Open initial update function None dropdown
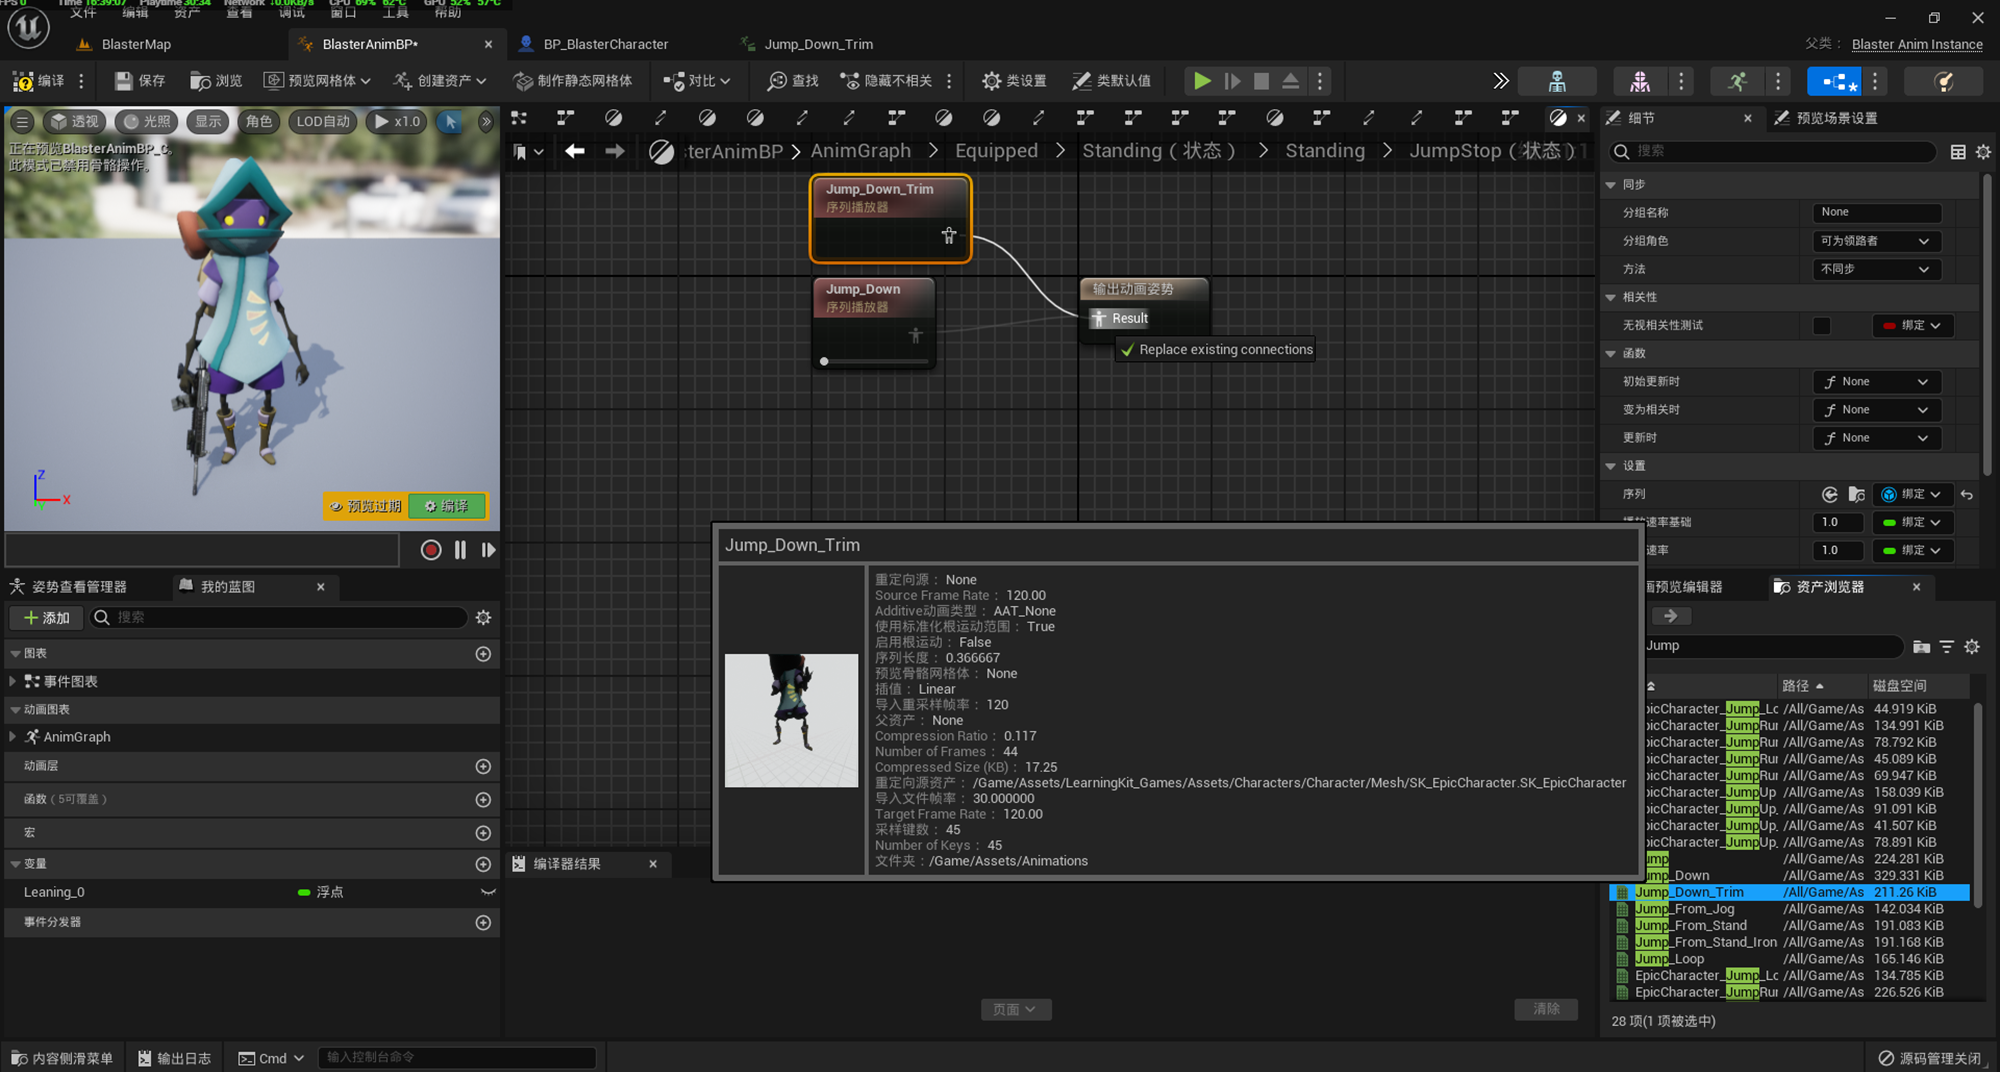 click(1876, 382)
